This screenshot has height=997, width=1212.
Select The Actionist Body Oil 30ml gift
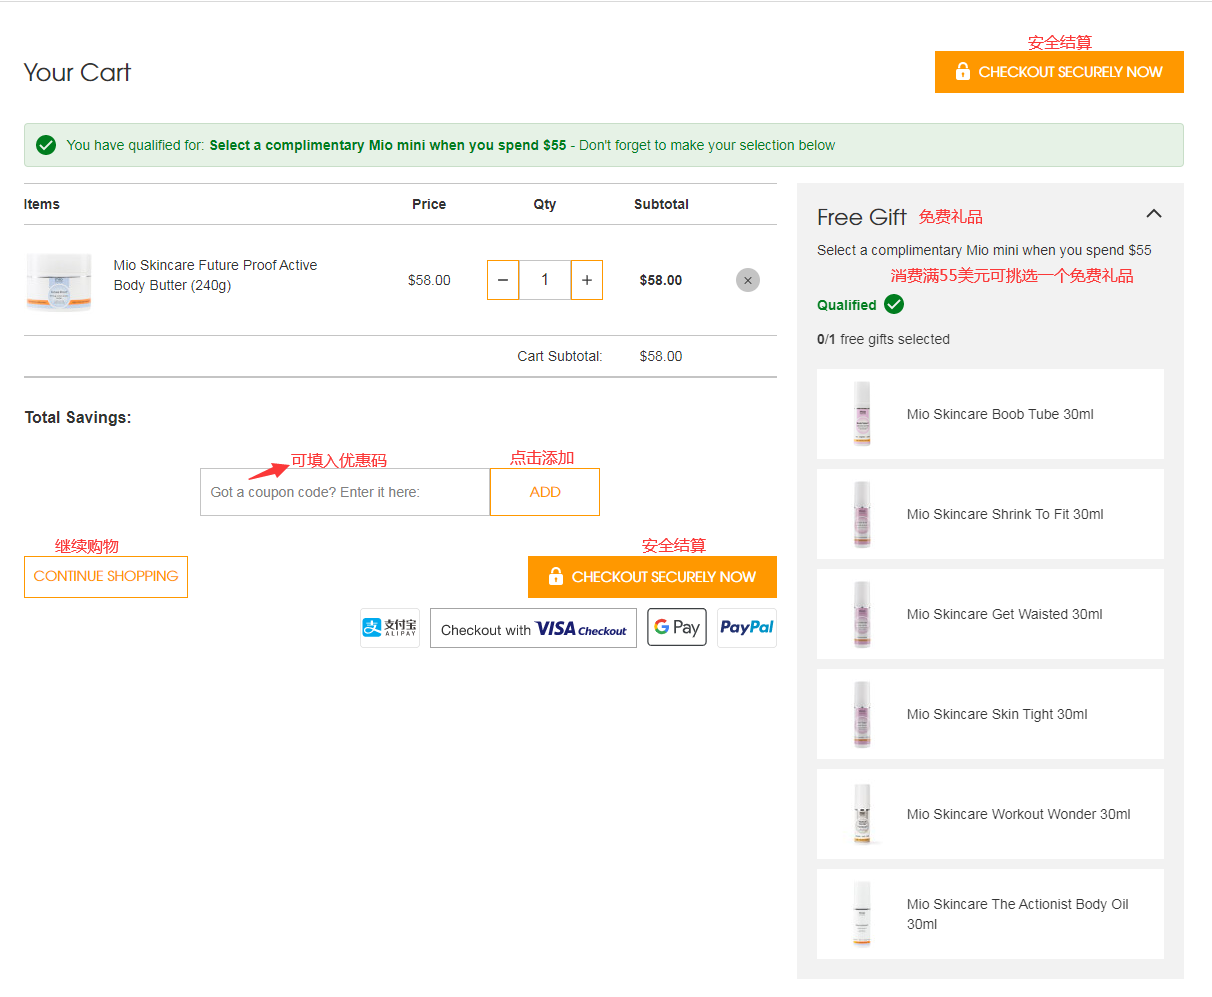coord(990,914)
